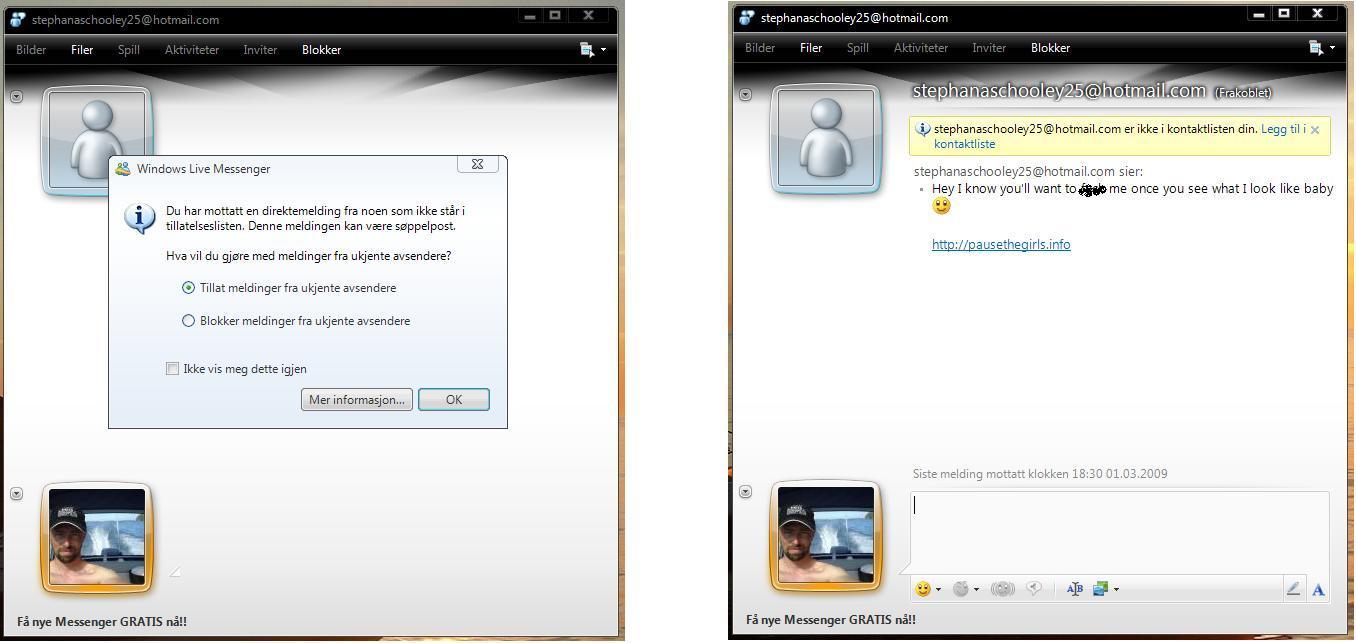The width and height of the screenshot is (1356, 643).
Task: Click the Messenger icon in left window title bar
Action: 17,19
